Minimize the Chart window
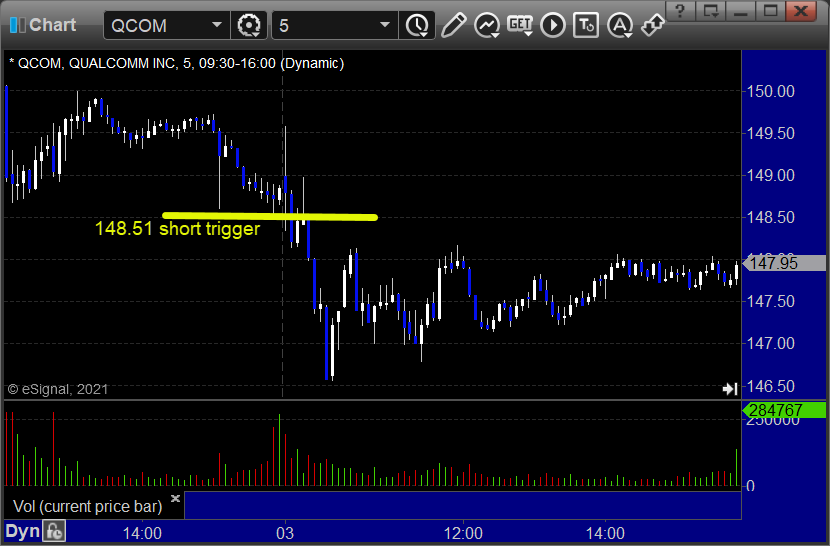830x546 pixels. pyautogui.click(x=741, y=11)
